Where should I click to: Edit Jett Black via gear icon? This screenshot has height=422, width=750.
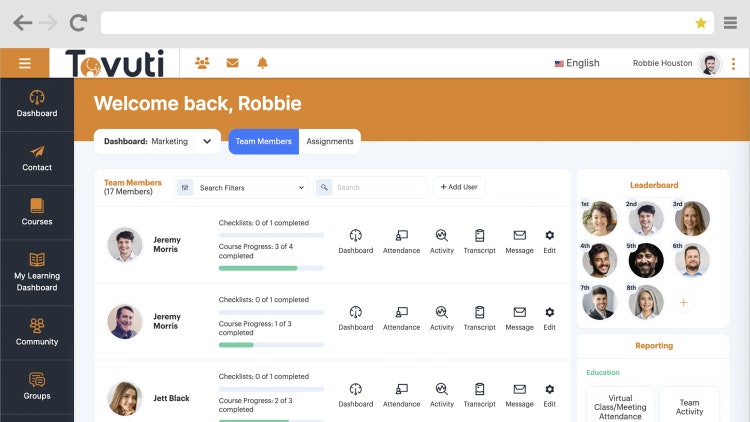click(x=550, y=395)
